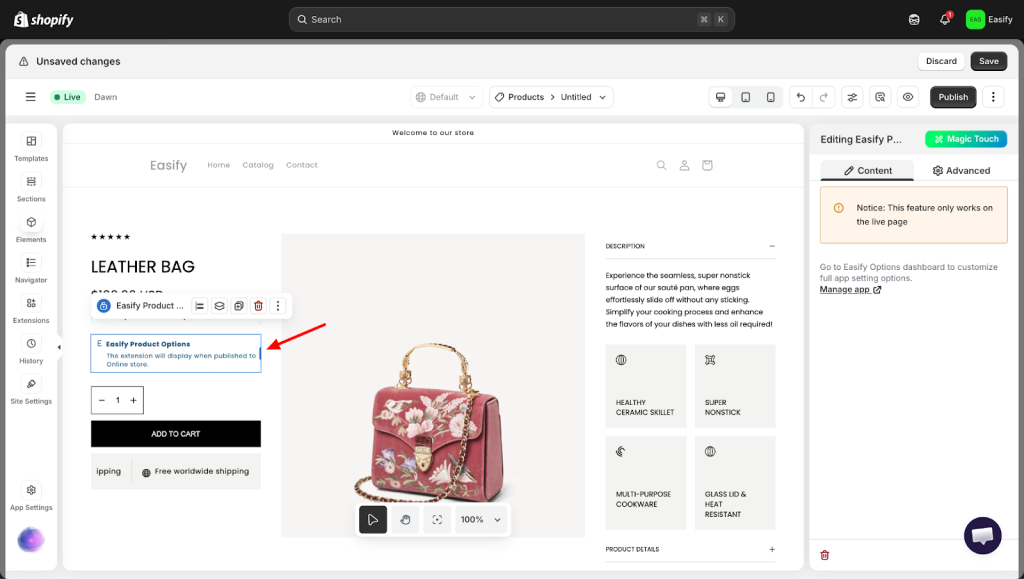Open the 100% zoom level dropdown
1024x579 pixels.
pyautogui.click(x=481, y=520)
